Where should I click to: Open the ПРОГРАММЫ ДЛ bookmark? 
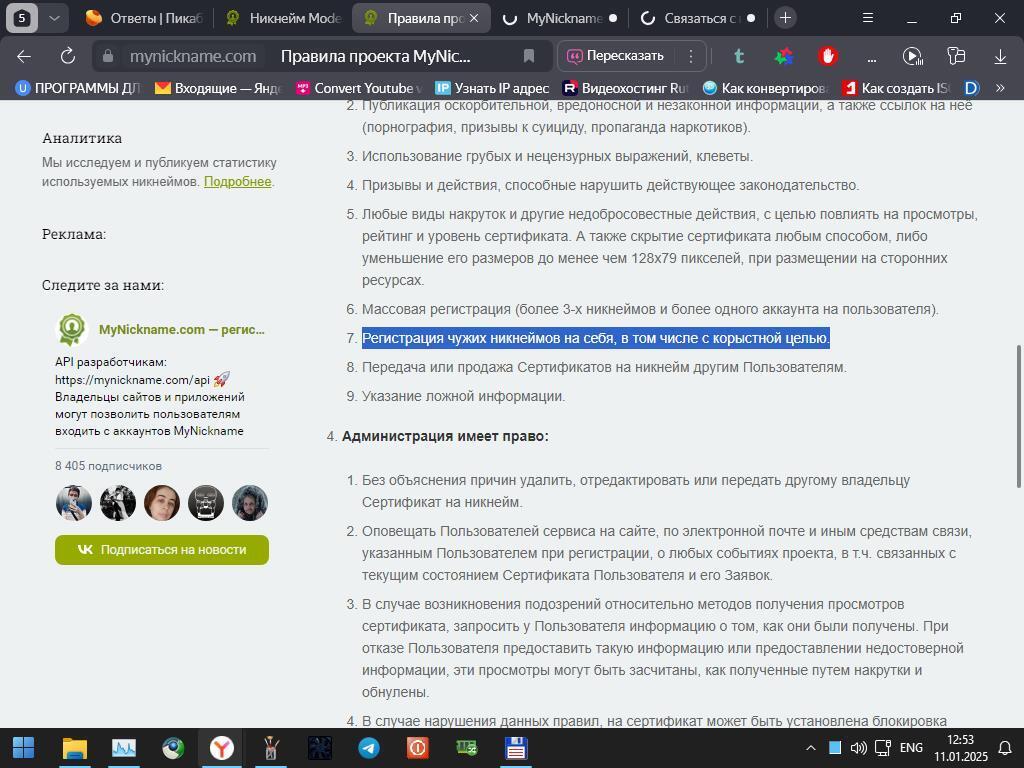pos(78,88)
